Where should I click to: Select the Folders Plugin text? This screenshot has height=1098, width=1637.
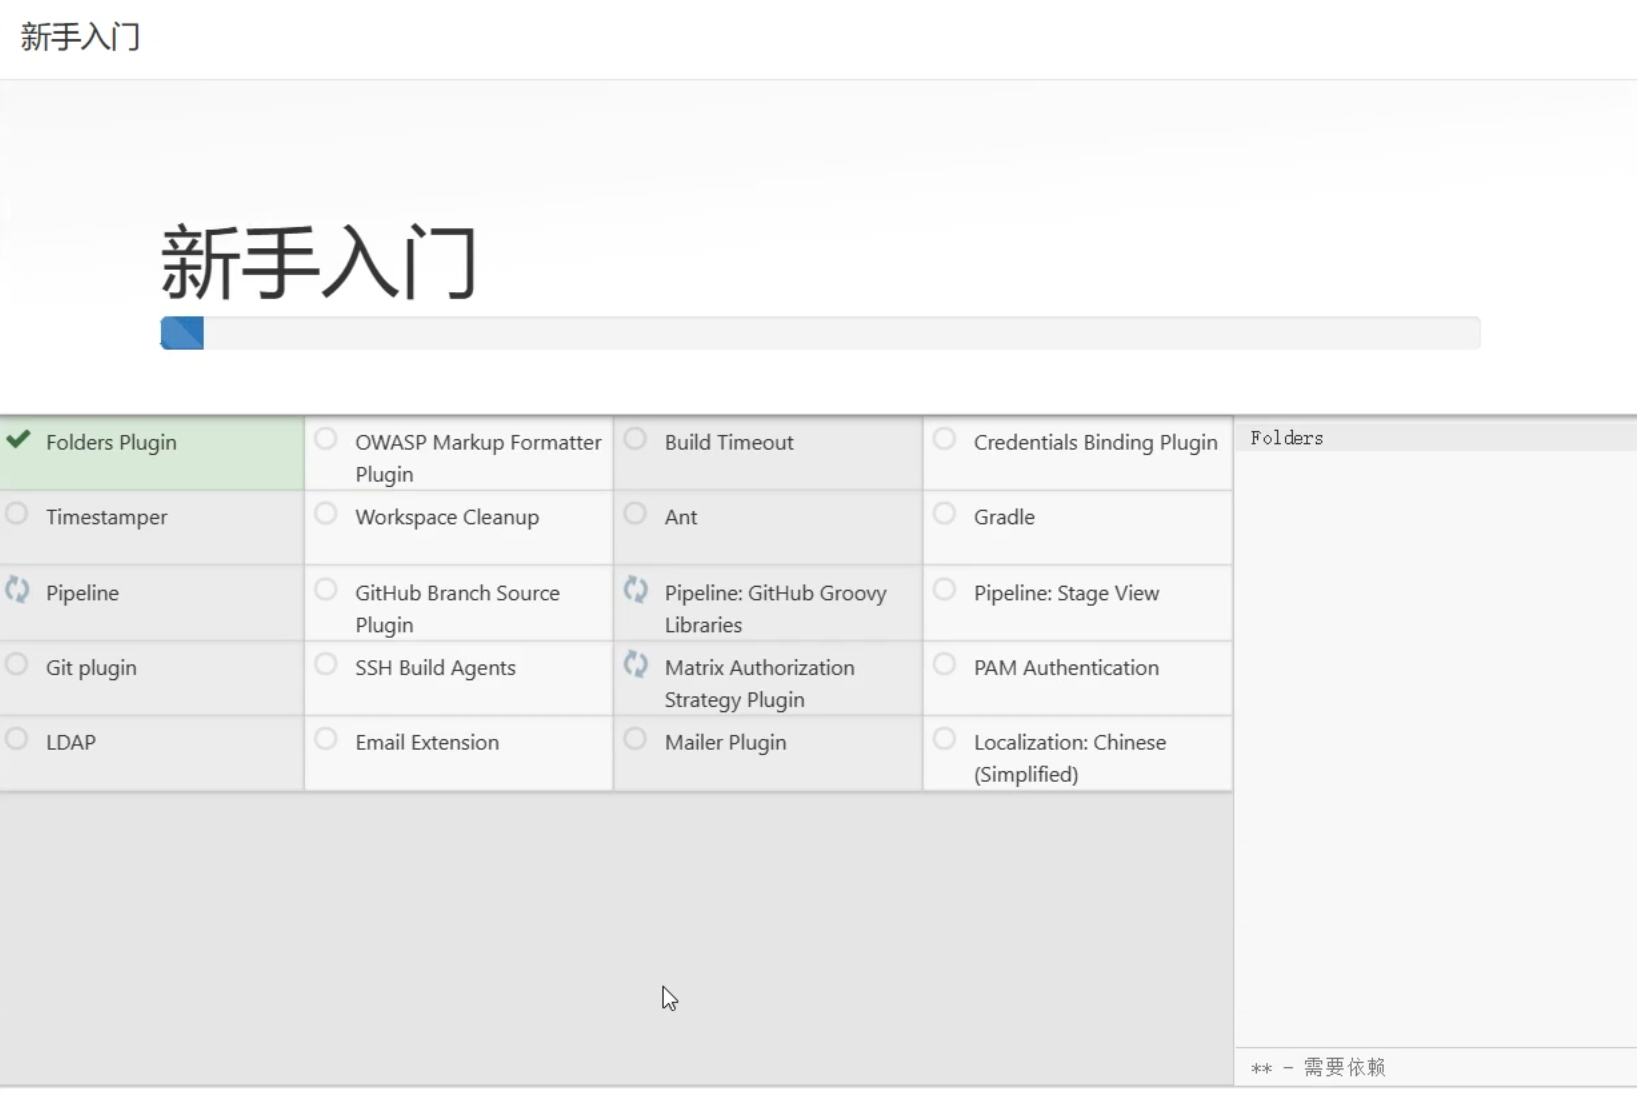click(x=111, y=442)
